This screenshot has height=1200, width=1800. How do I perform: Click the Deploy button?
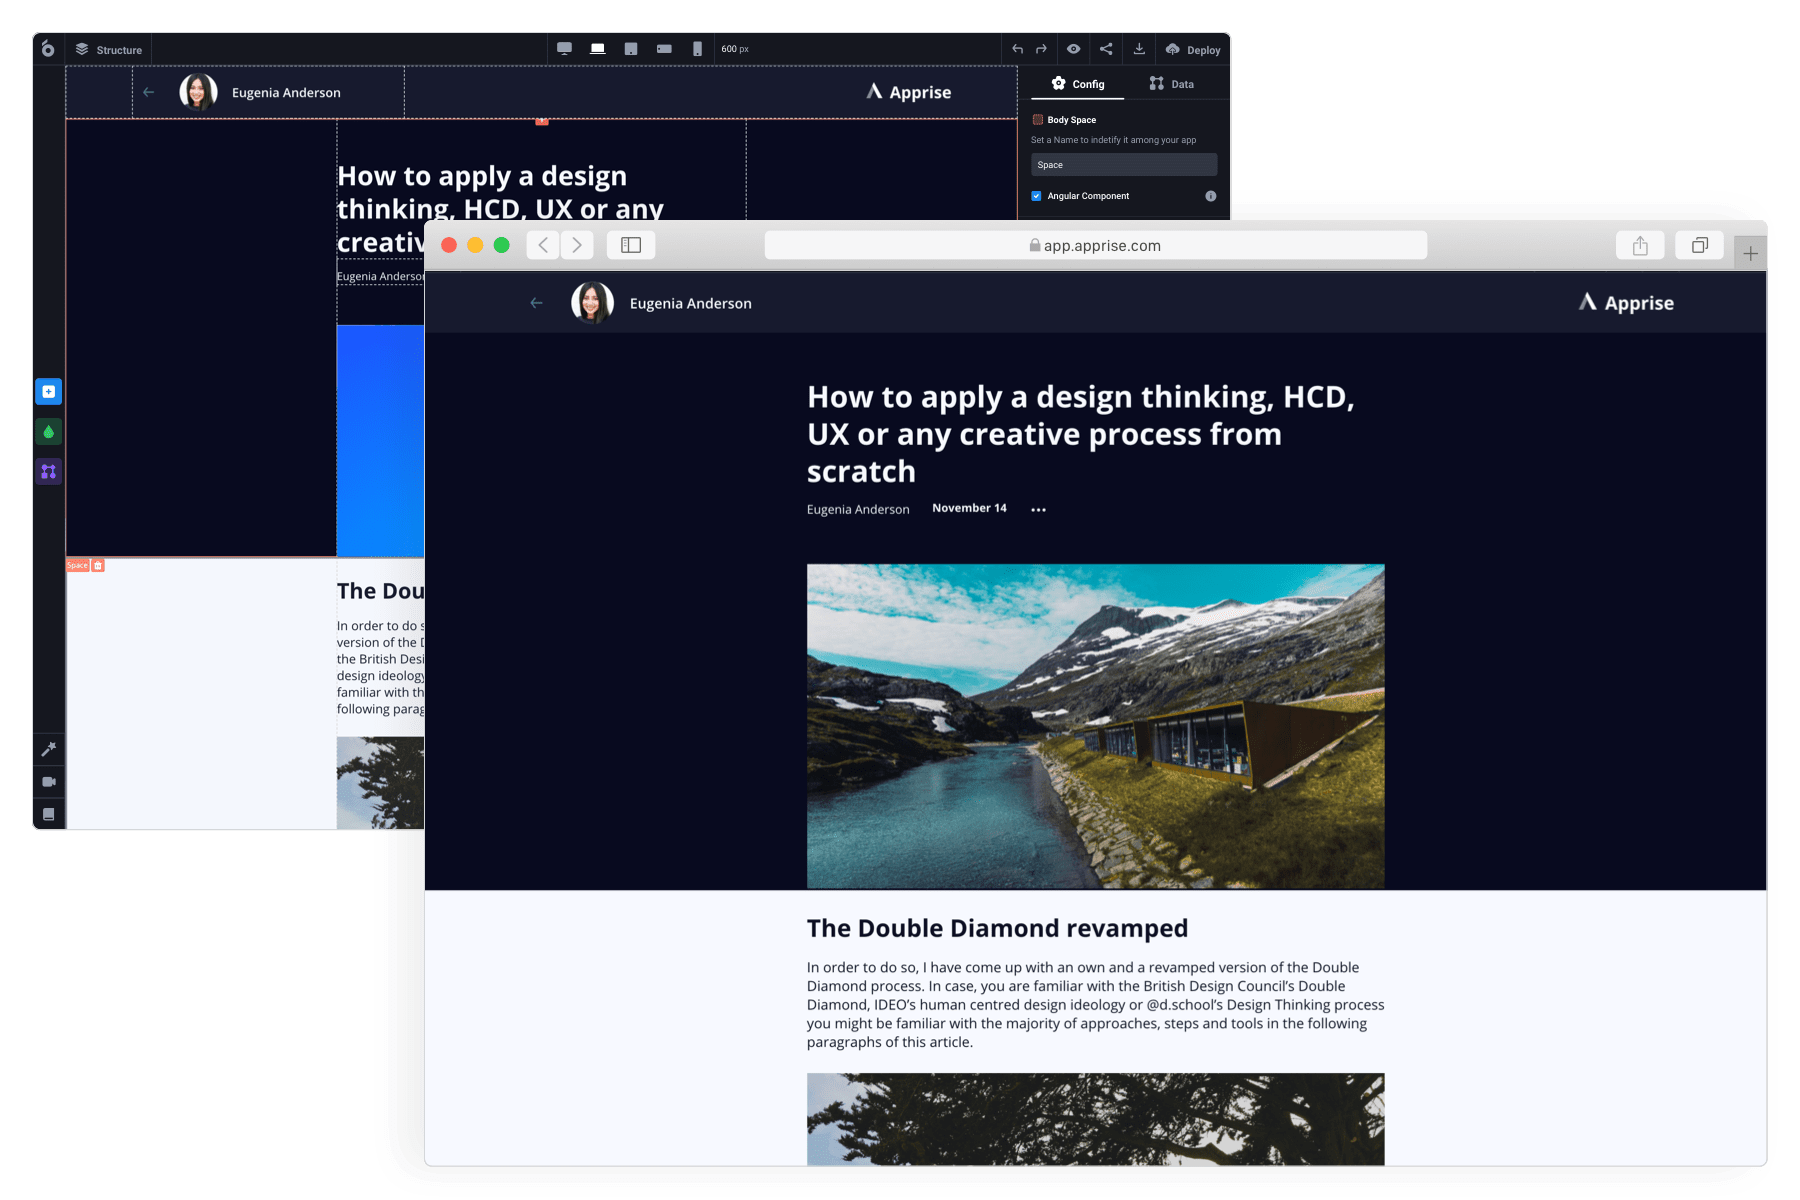click(1193, 50)
